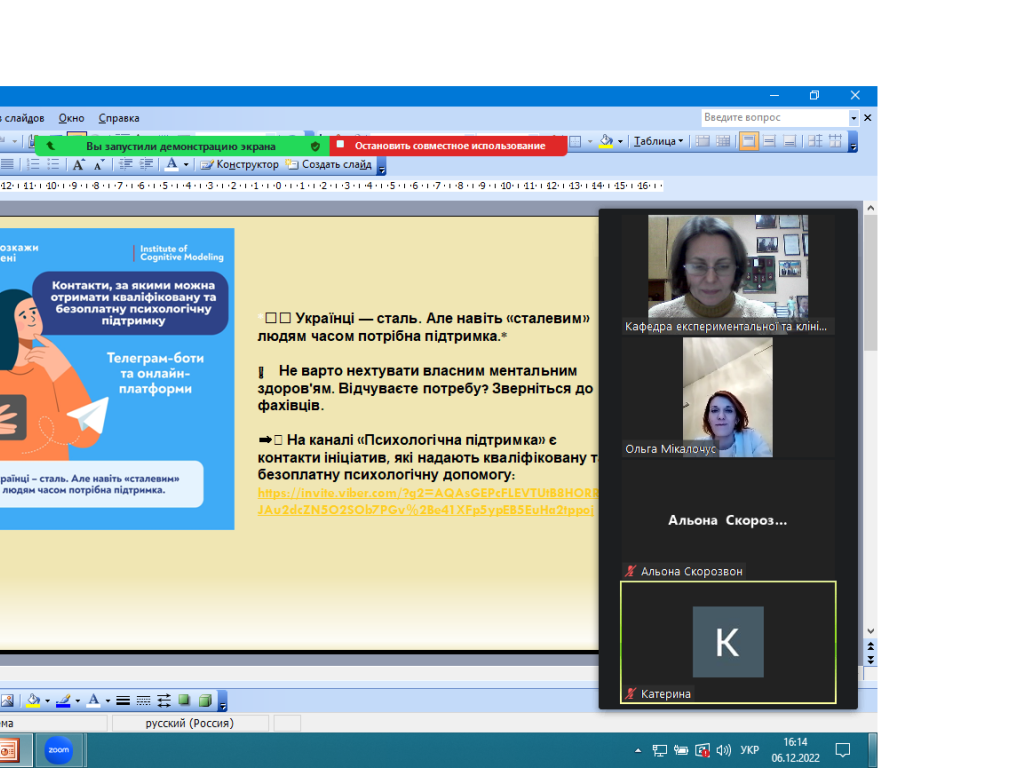Screen dimensions: 1024x768
Task: Open the Окно menu
Action: coord(71,118)
